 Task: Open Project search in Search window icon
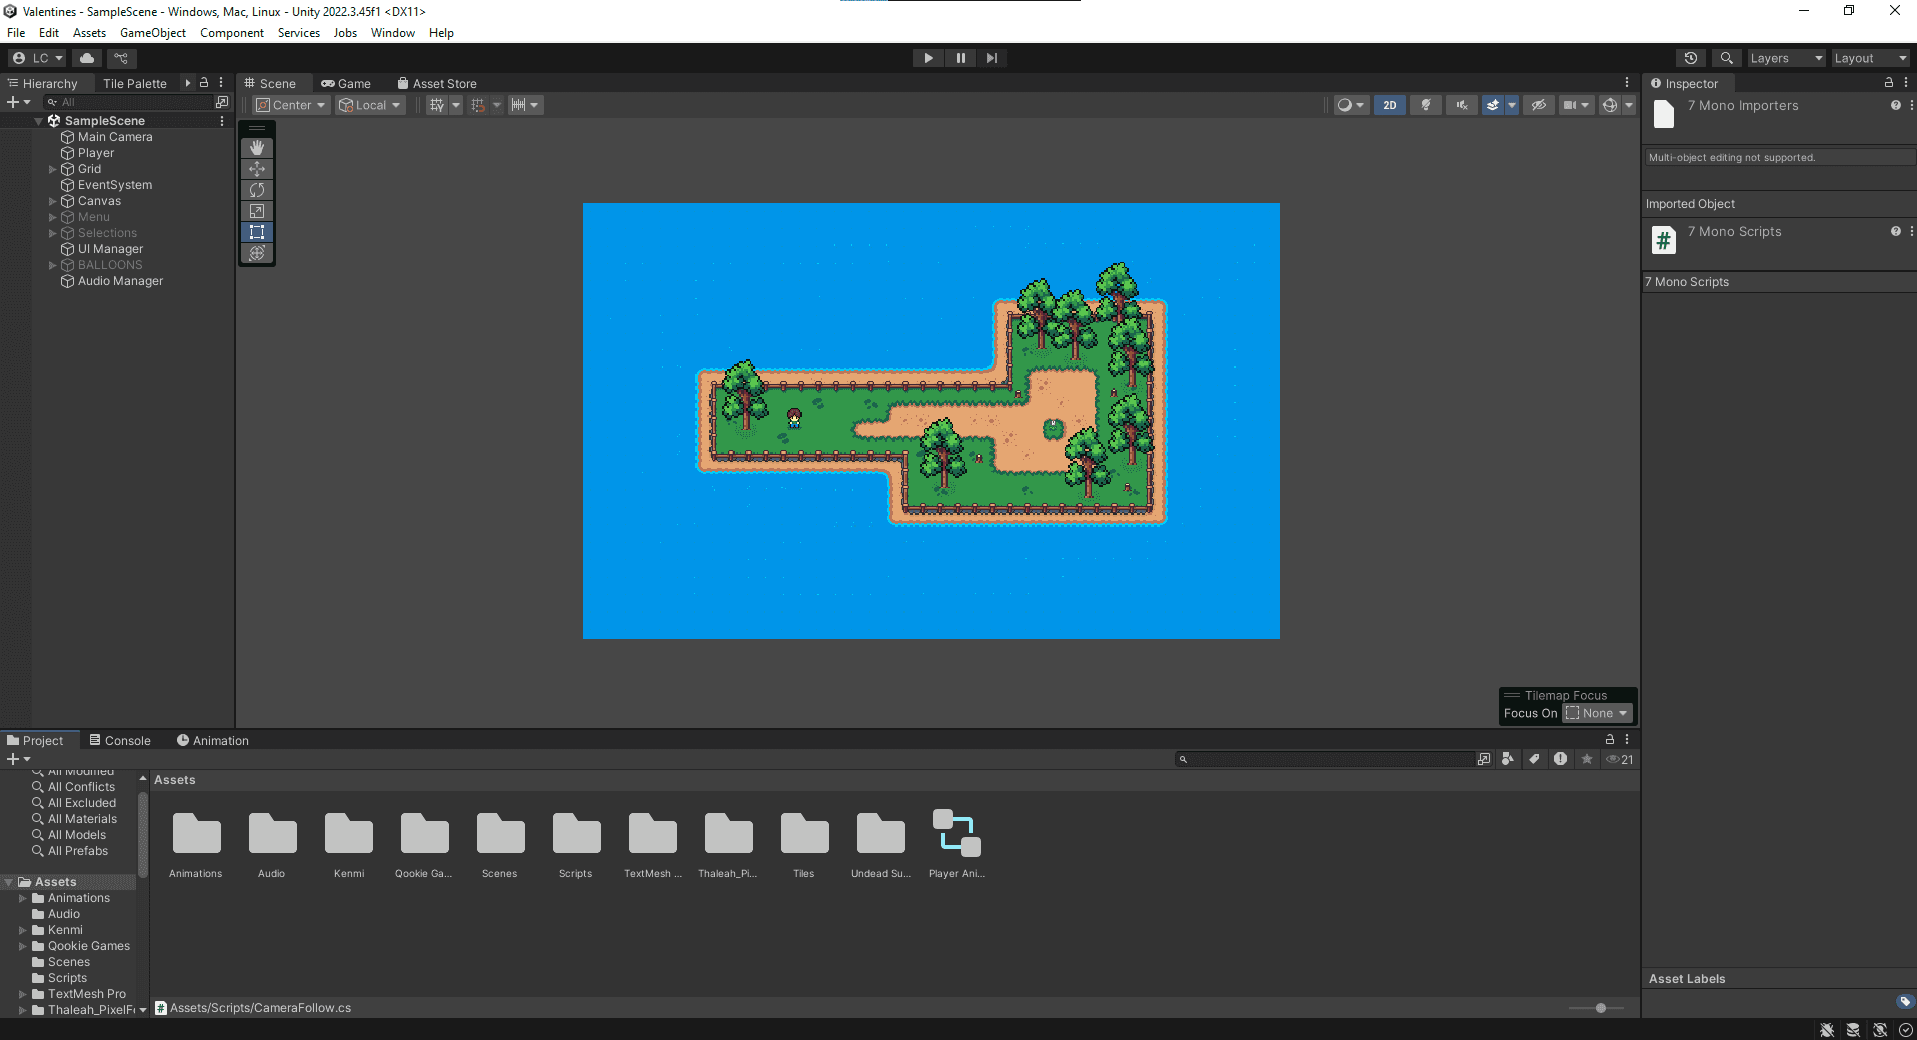tap(1484, 759)
